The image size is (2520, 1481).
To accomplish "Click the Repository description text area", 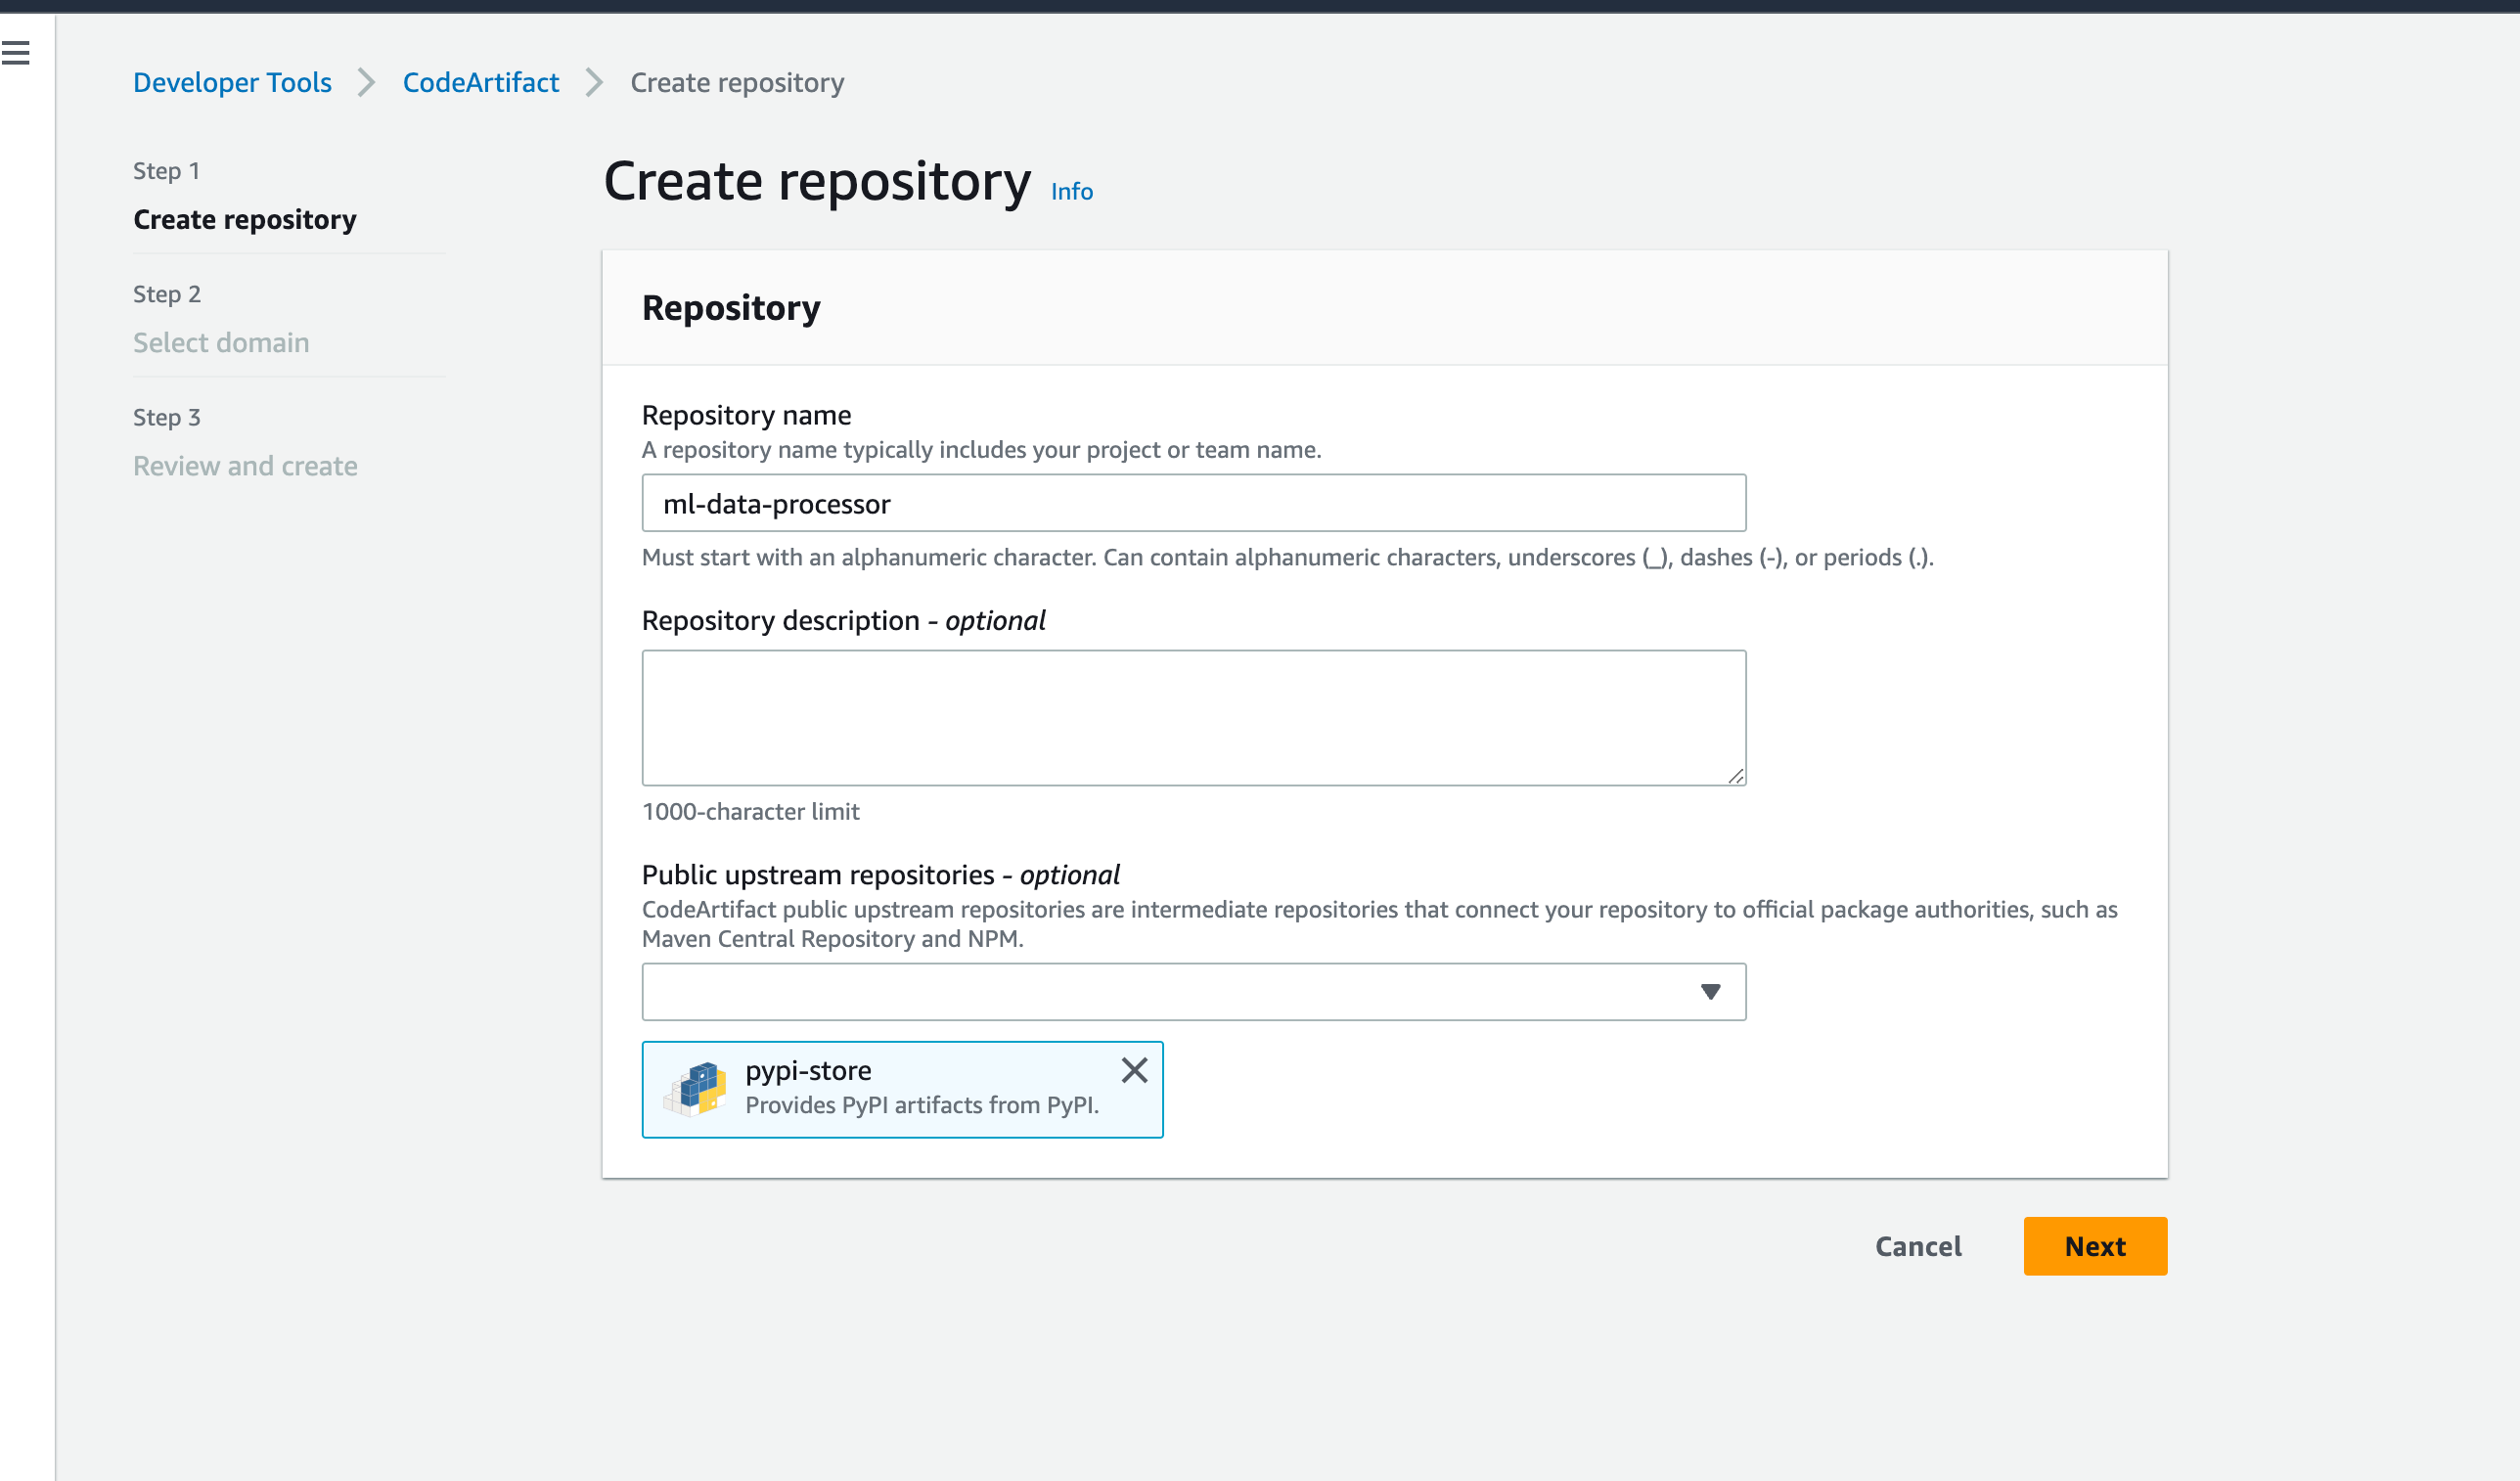I will click(1193, 717).
